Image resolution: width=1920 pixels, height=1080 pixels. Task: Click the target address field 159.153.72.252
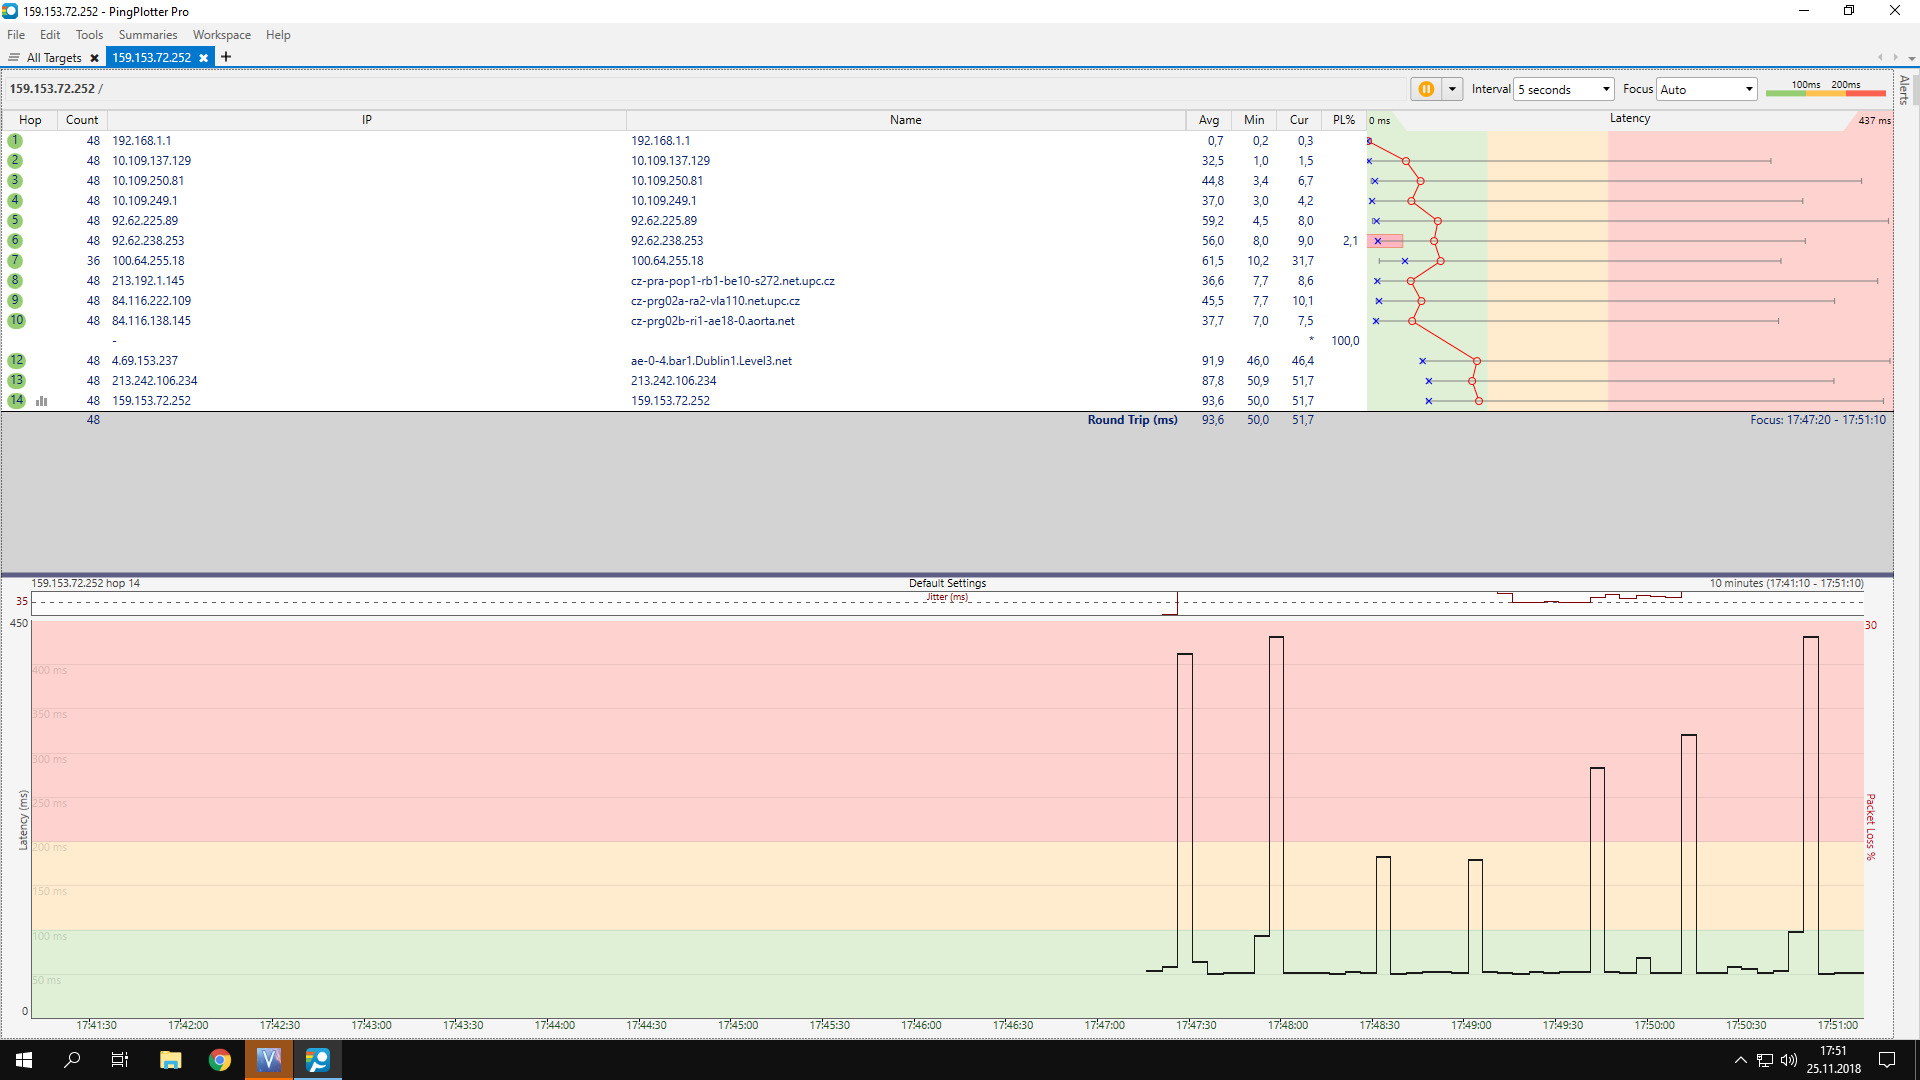pos(52,89)
